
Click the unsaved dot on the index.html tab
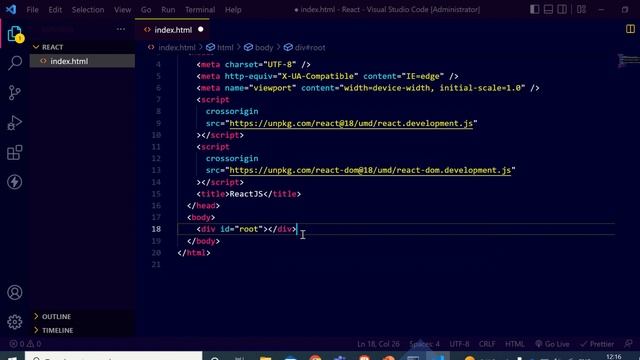click(200, 29)
